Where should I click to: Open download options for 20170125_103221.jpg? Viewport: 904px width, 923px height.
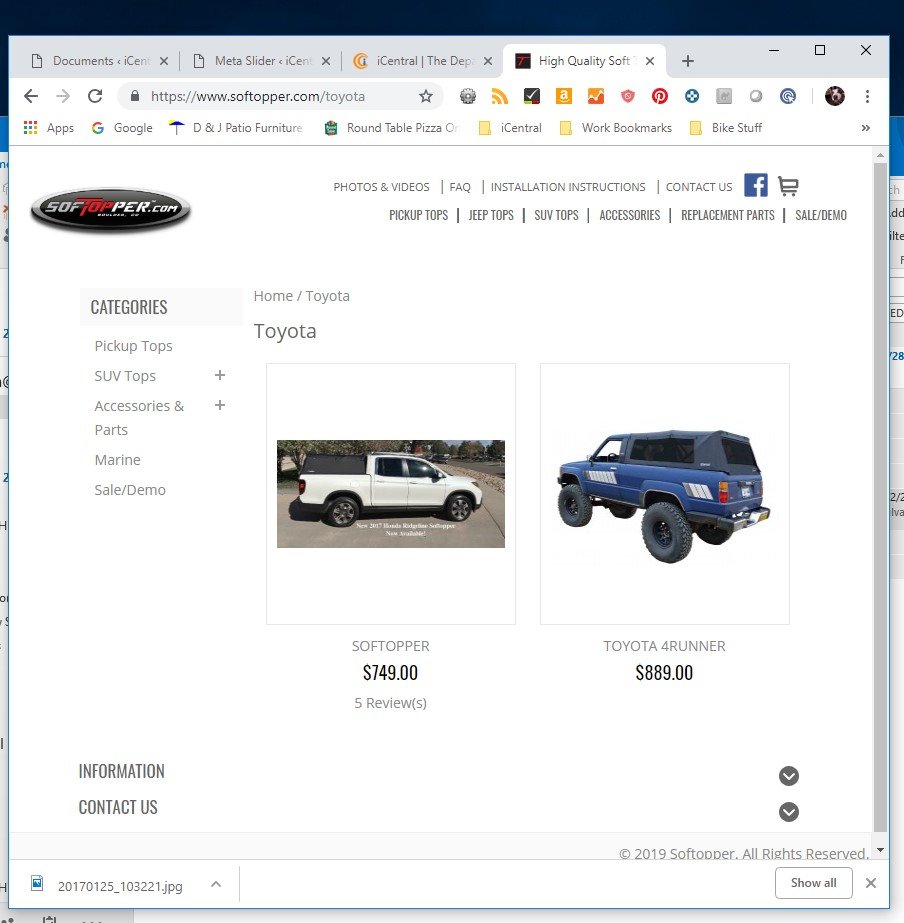click(x=216, y=884)
